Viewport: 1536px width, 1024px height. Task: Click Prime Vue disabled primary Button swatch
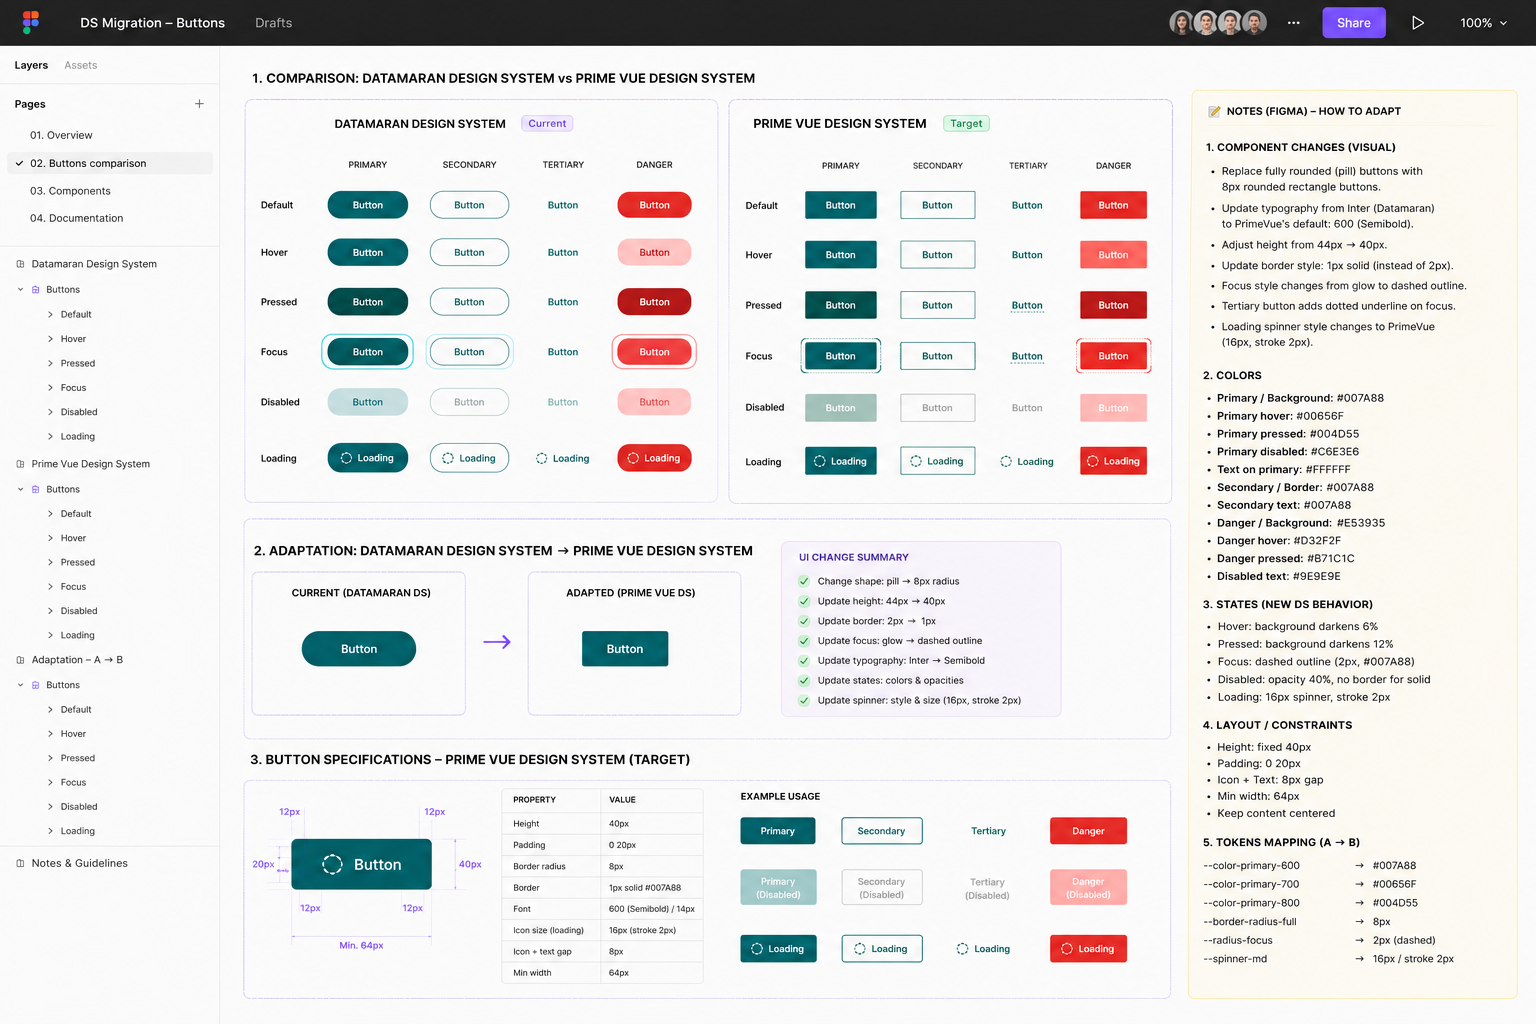[841, 408]
